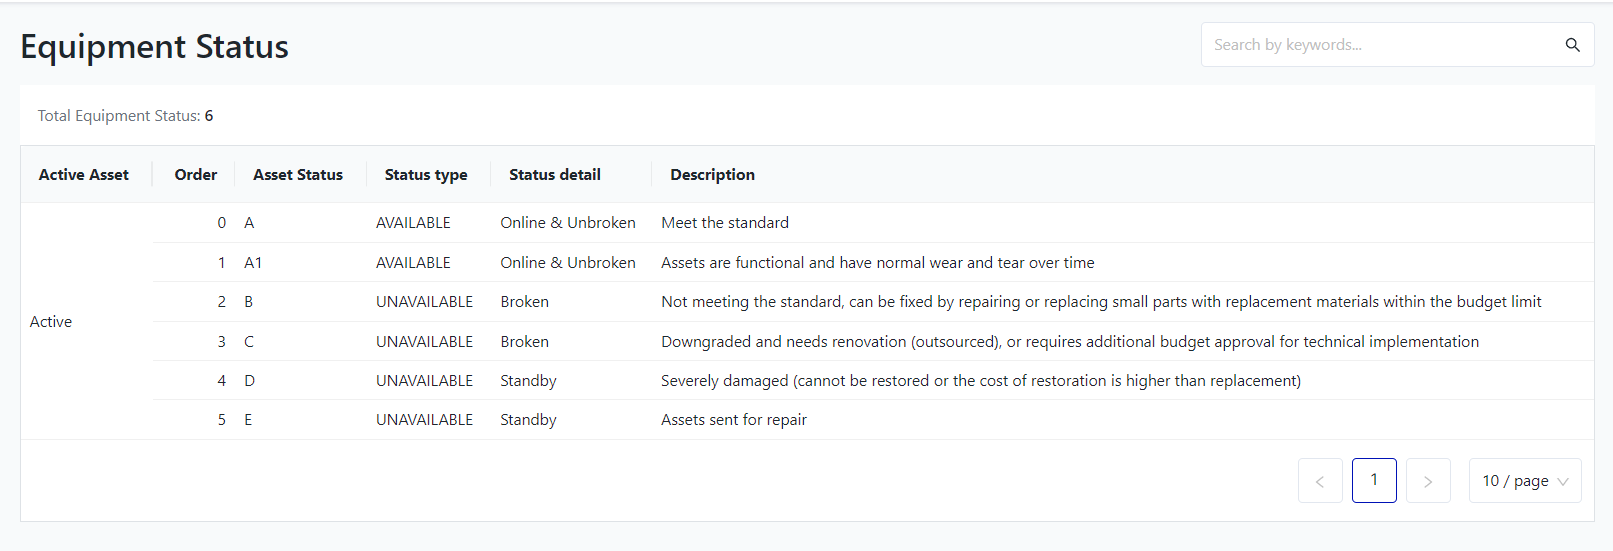The image size is (1613, 551).
Task: Select page number 1
Action: pos(1374,480)
